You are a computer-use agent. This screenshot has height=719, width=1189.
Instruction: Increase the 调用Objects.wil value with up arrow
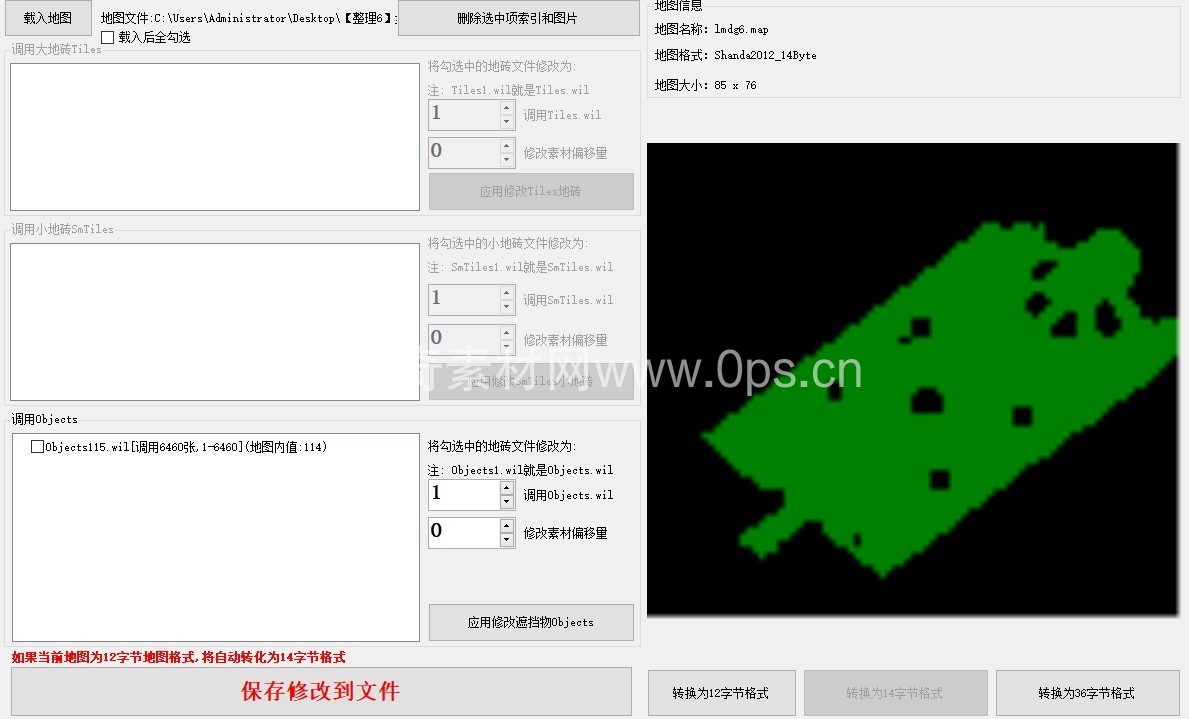507,488
